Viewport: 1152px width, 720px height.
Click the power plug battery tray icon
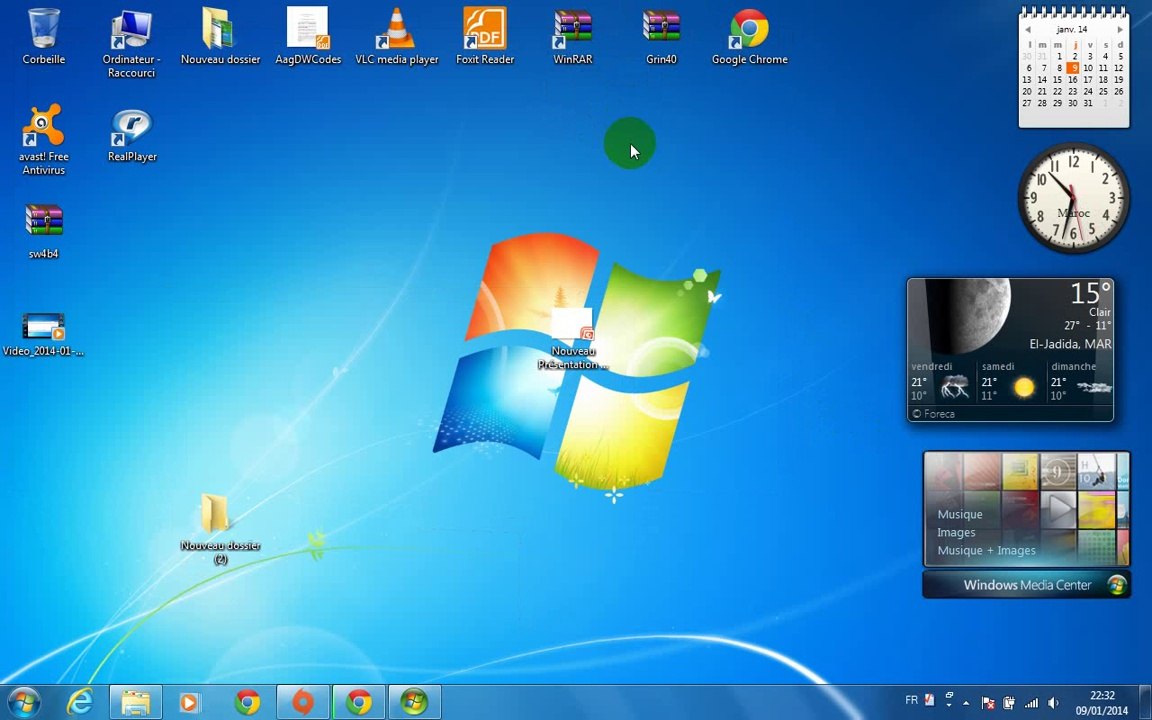click(x=1009, y=703)
